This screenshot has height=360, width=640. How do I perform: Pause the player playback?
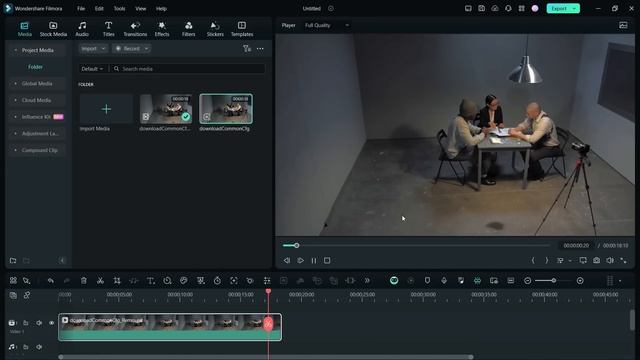(x=314, y=260)
